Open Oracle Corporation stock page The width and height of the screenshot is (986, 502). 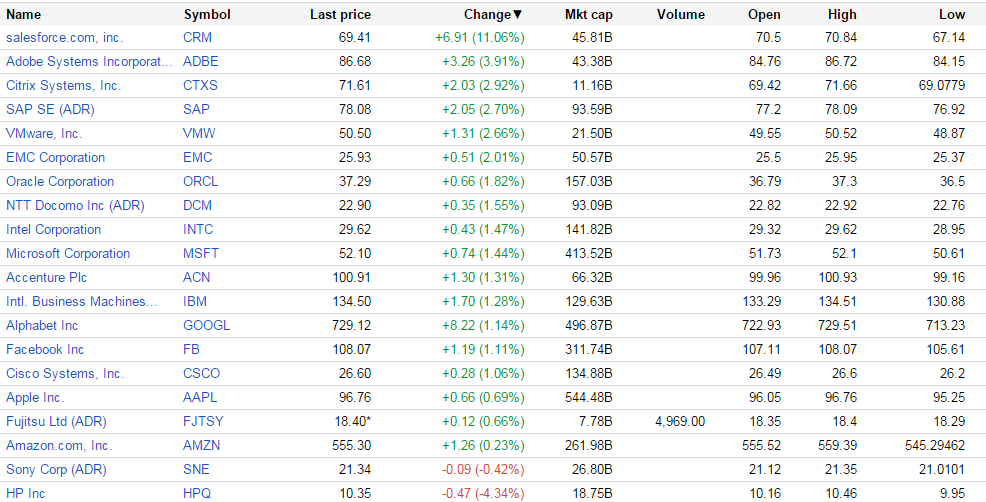pyautogui.click(x=60, y=181)
